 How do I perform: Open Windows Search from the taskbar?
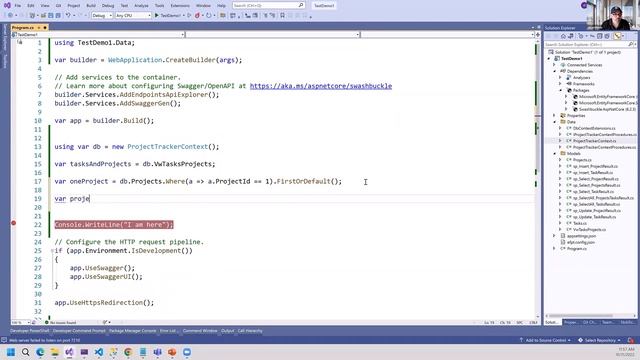[25, 352]
